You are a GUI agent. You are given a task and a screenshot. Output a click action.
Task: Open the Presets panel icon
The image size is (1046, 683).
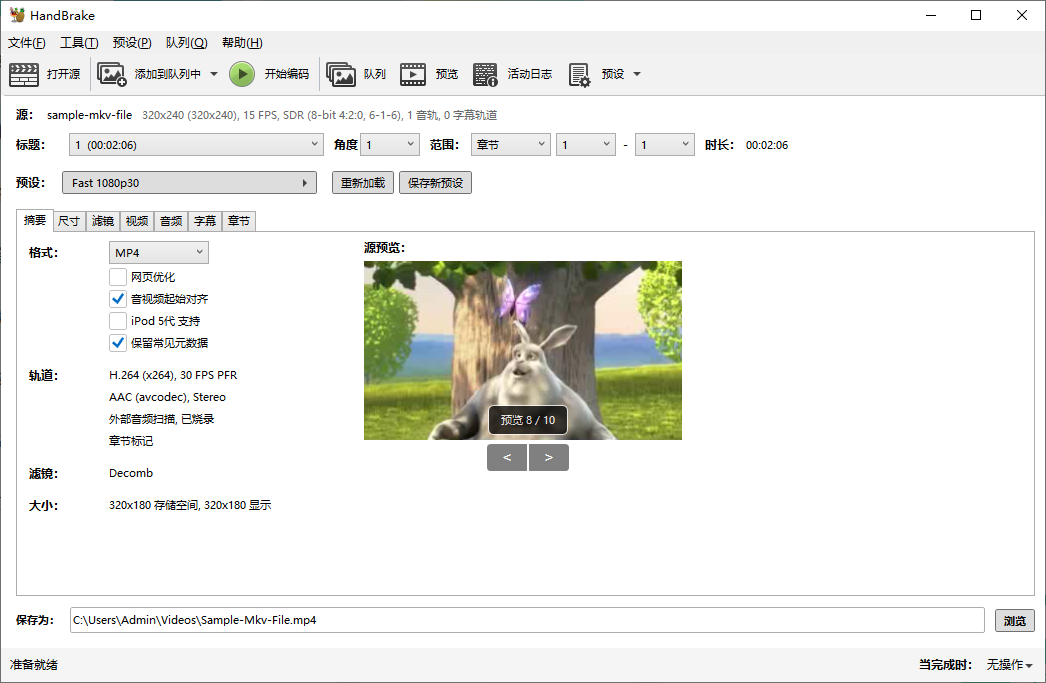(x=578, y=73)
